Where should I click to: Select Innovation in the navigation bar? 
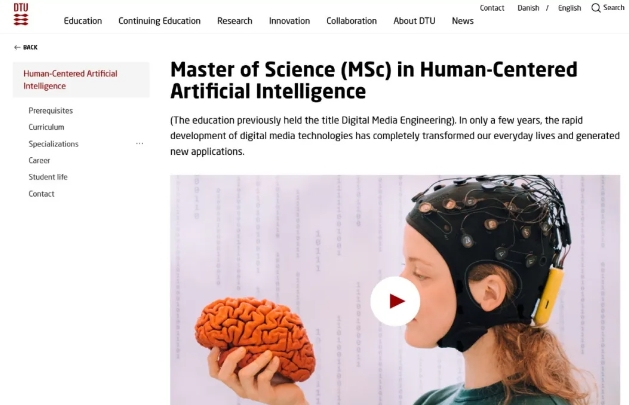coord(289,21)
